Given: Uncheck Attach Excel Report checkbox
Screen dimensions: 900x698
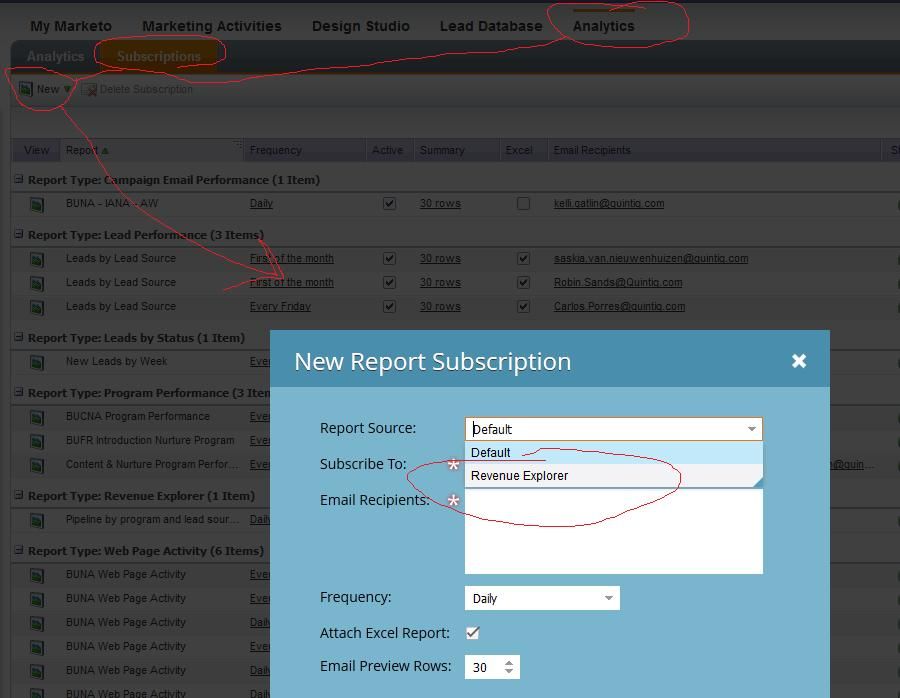Looking at the screenshot, I should tap(473, 633).
